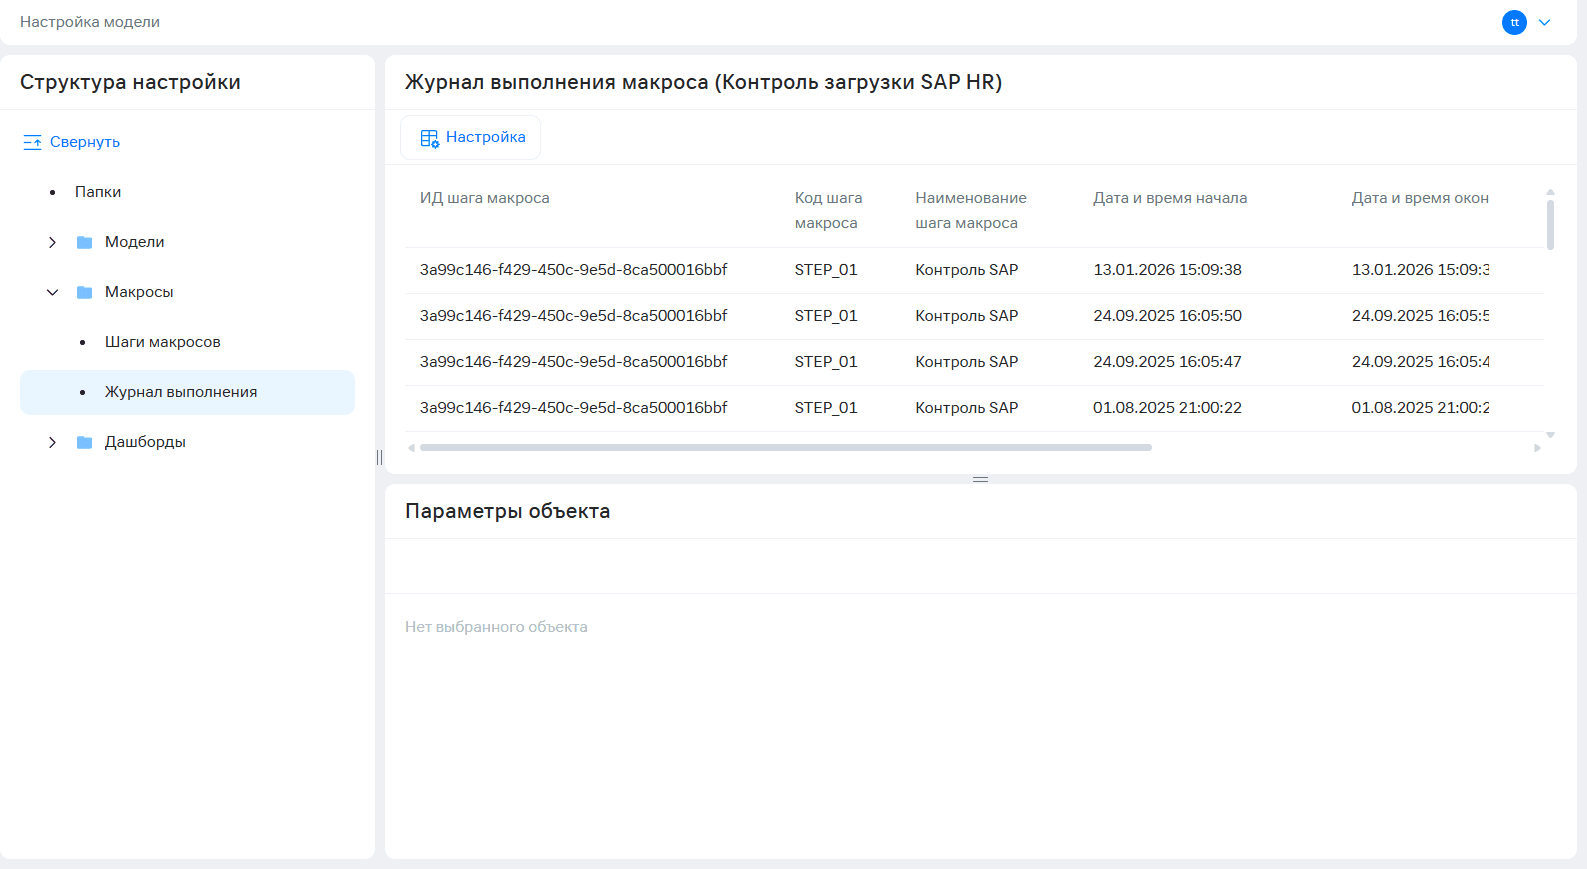Click the Наименование шага макроса column header
Screen dimensions: 1587x869
tap(971, 210)
